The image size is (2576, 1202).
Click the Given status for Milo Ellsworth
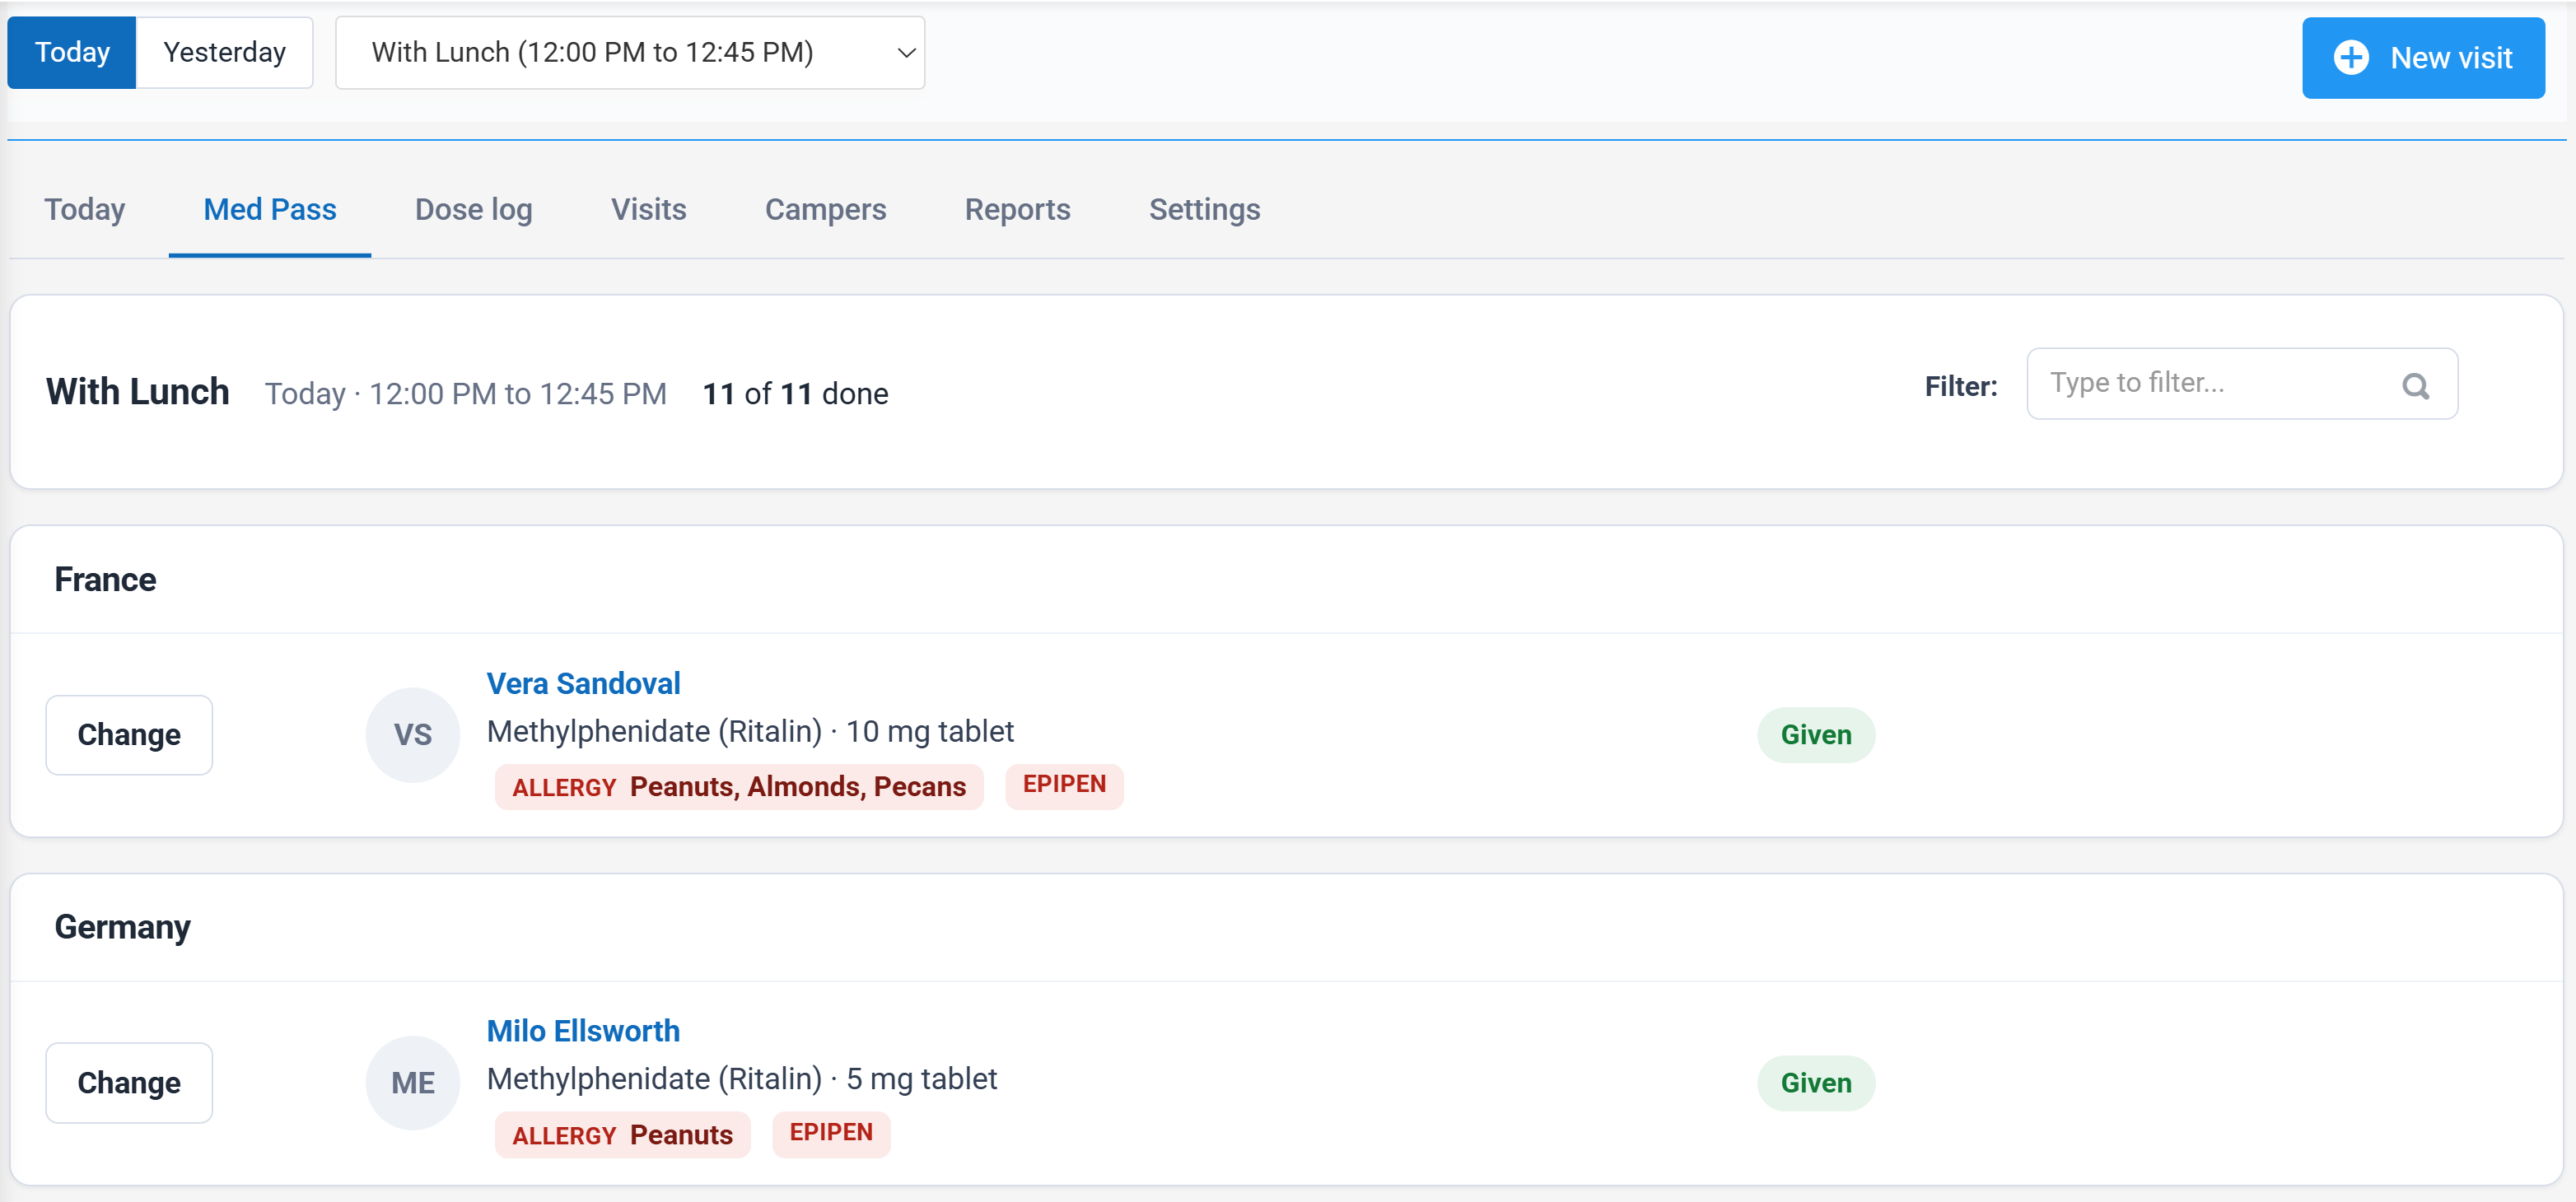point(1816,1083)
